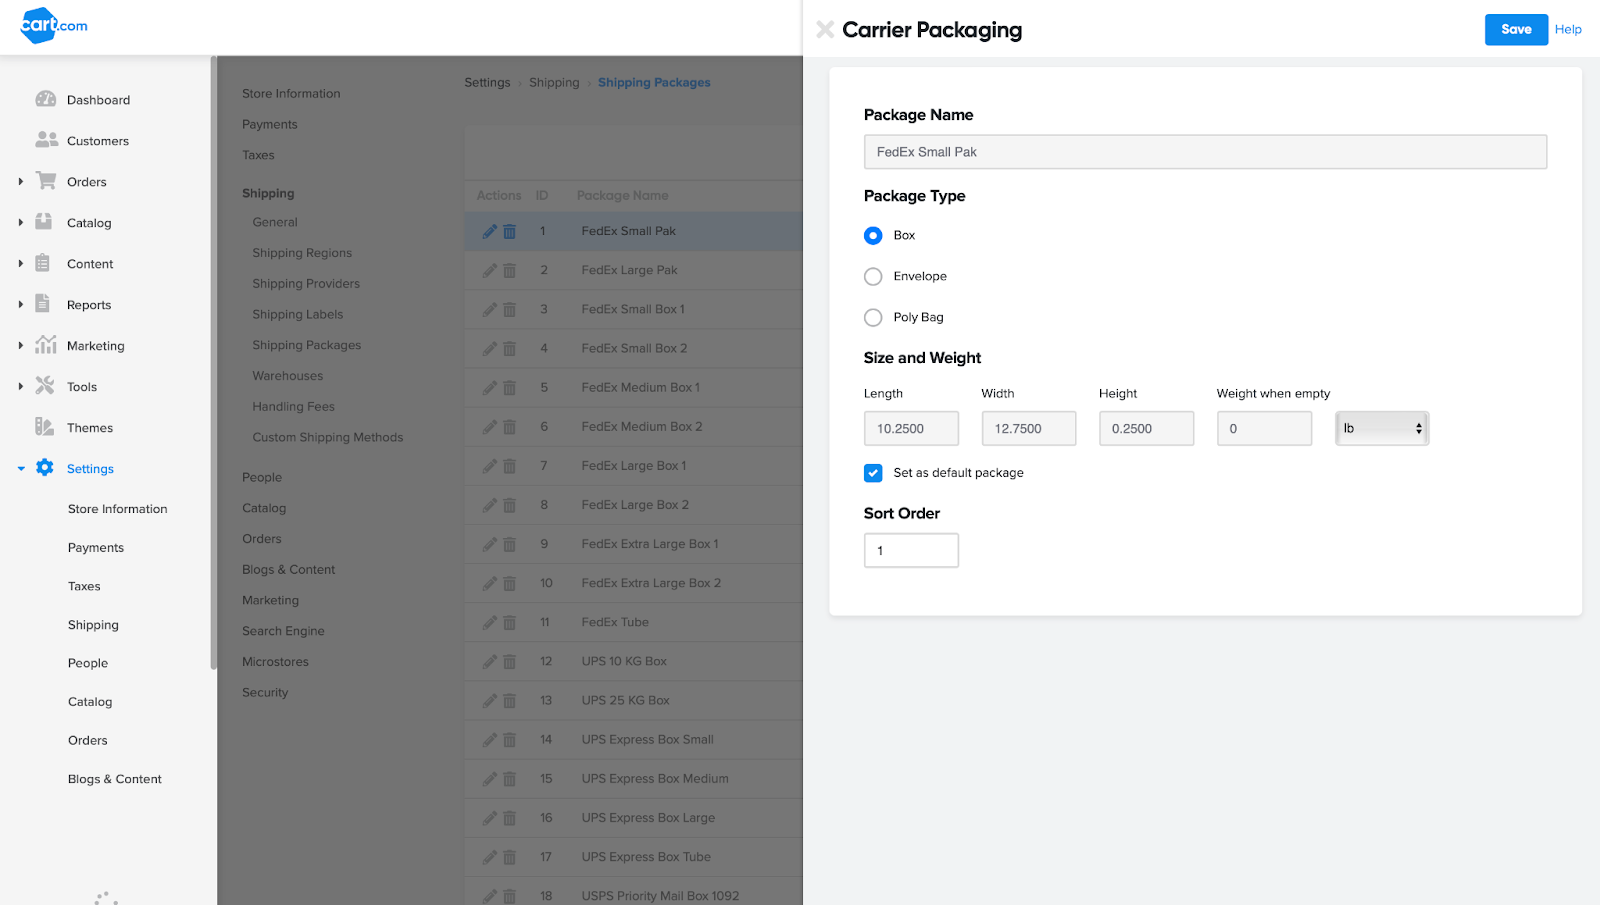Open Warehouses submenu item
The width and height of the screenshot is (1600, 905).
288,376
